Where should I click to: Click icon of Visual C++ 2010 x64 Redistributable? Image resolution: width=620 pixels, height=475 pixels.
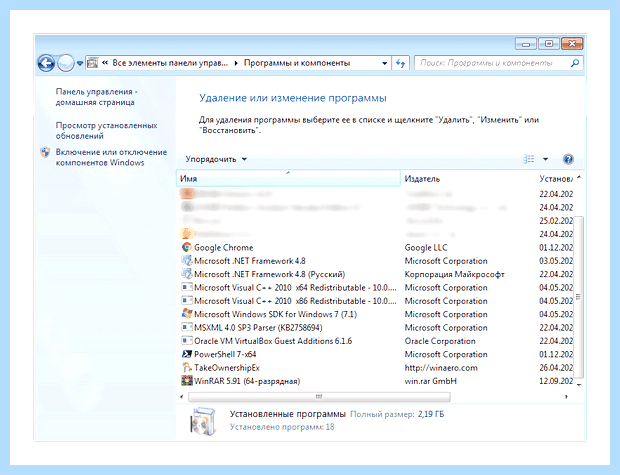(187, 287)
